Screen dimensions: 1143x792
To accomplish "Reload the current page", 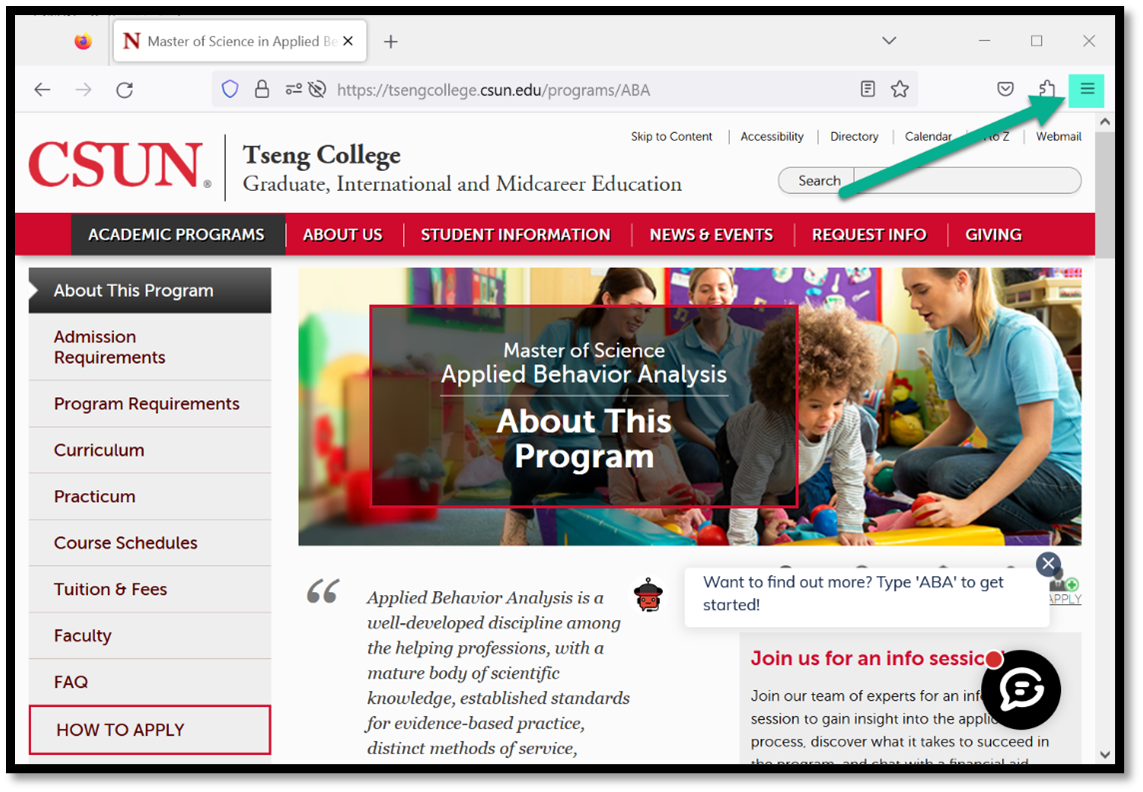I will (x=124, y=90).
